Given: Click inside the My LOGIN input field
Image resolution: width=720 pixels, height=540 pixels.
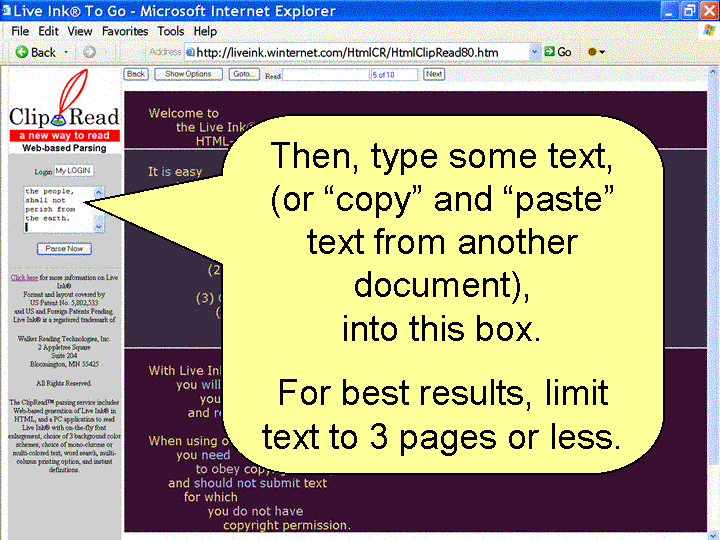Looking at the screenshot, I should [x=73, y=171].
